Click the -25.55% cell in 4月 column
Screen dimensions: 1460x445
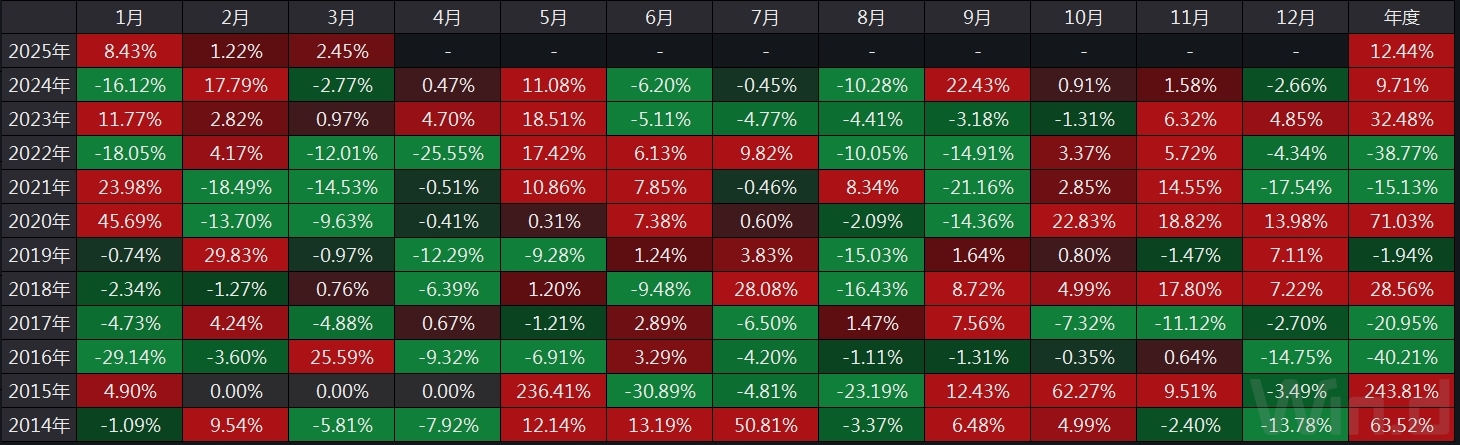(447, 154)
